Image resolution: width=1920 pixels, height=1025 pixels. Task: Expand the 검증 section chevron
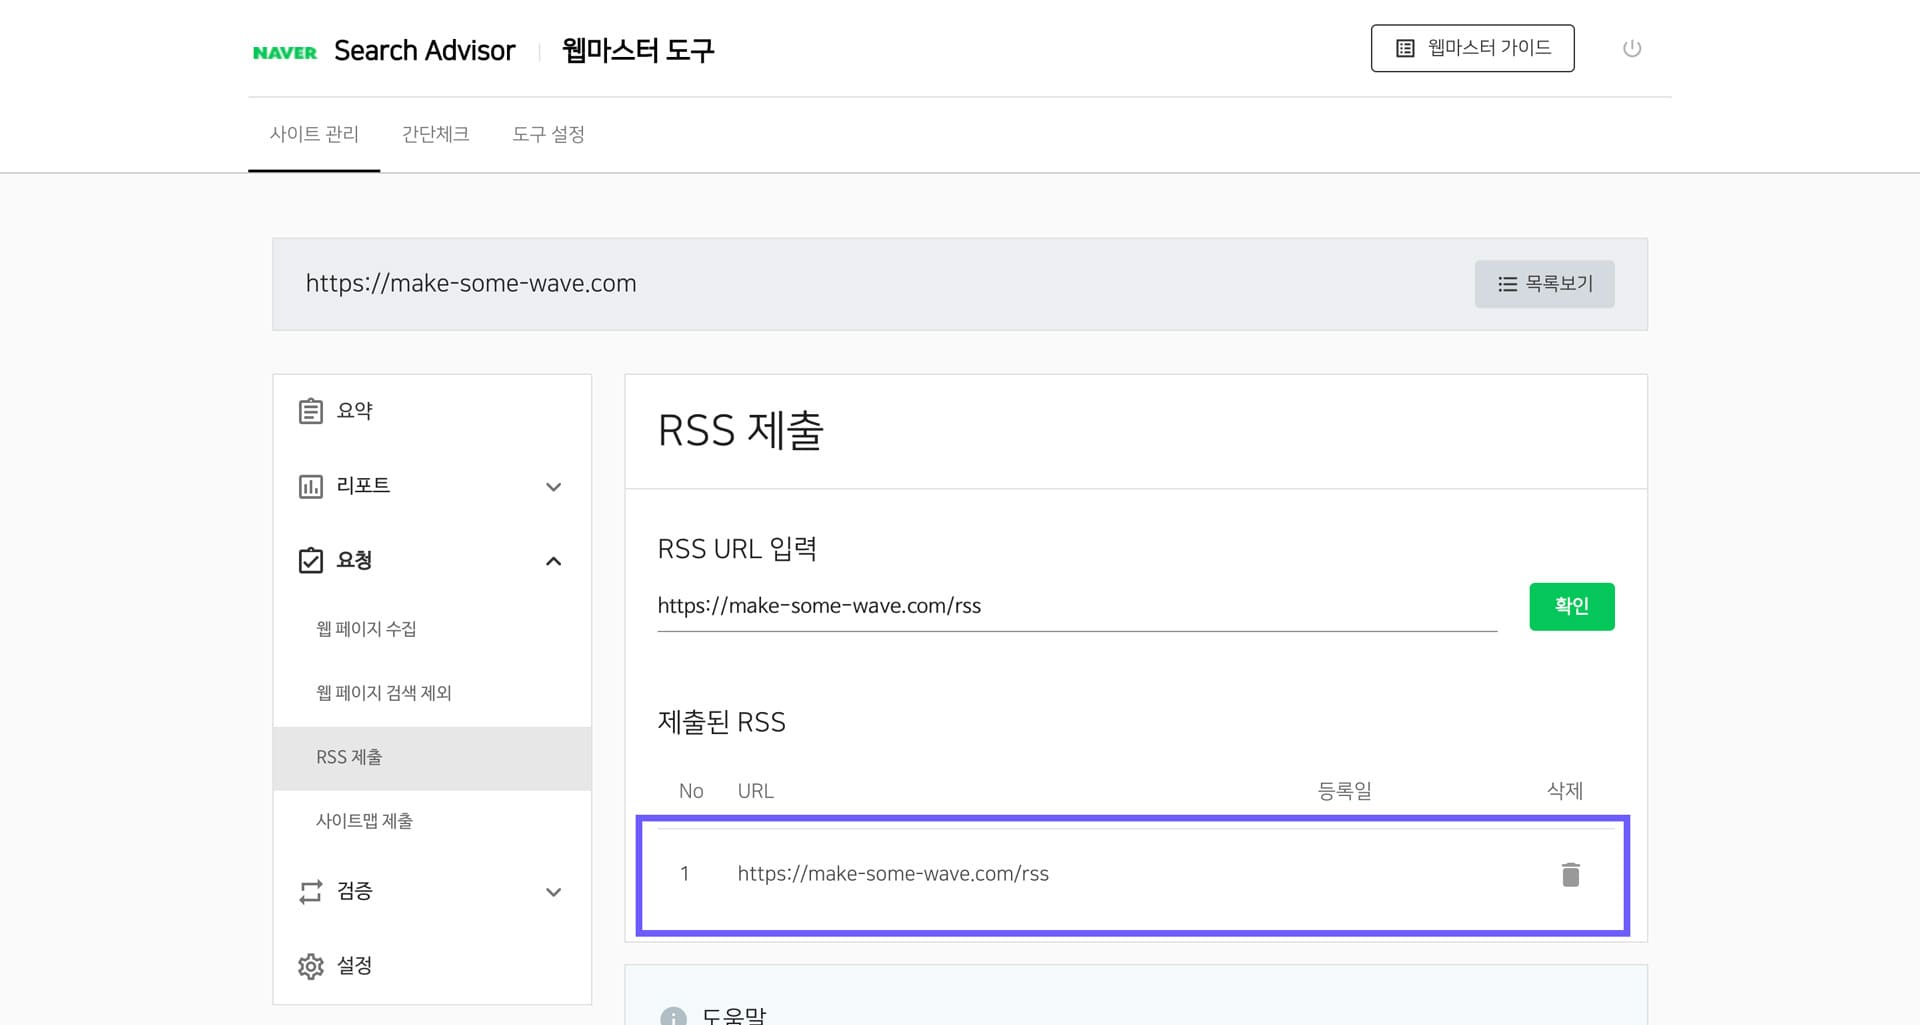point(553,892)
